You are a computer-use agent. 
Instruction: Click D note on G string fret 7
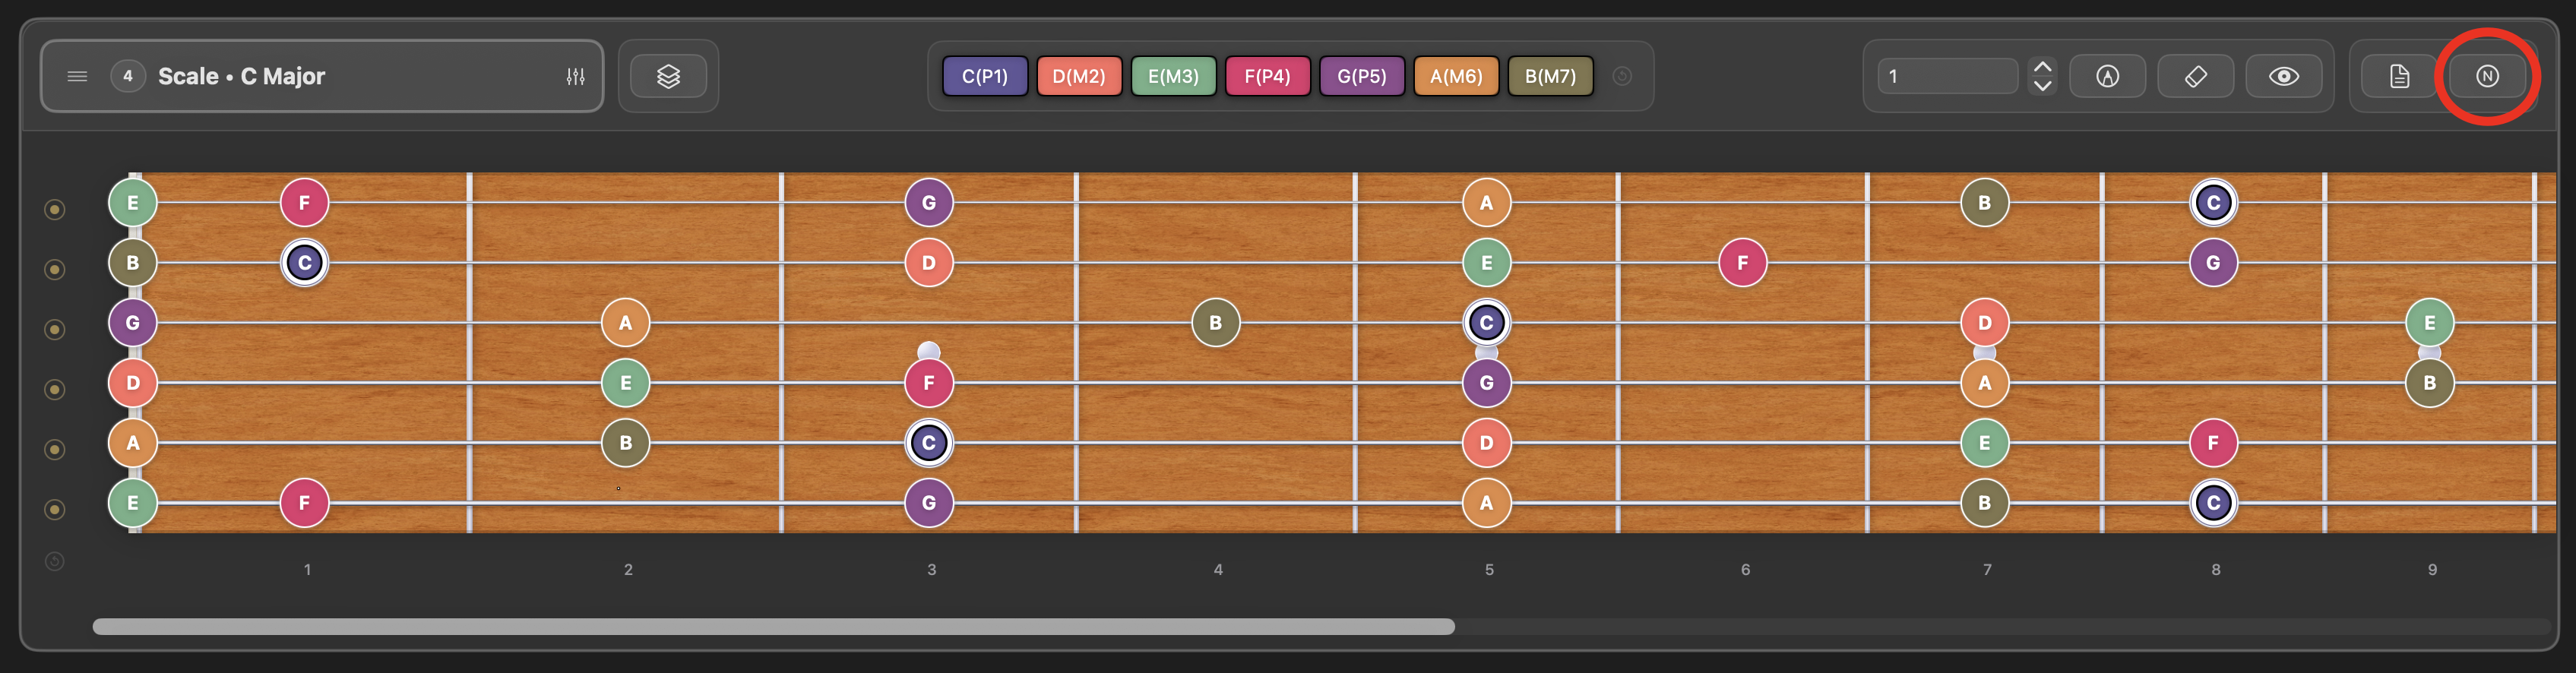point(1985,323)
